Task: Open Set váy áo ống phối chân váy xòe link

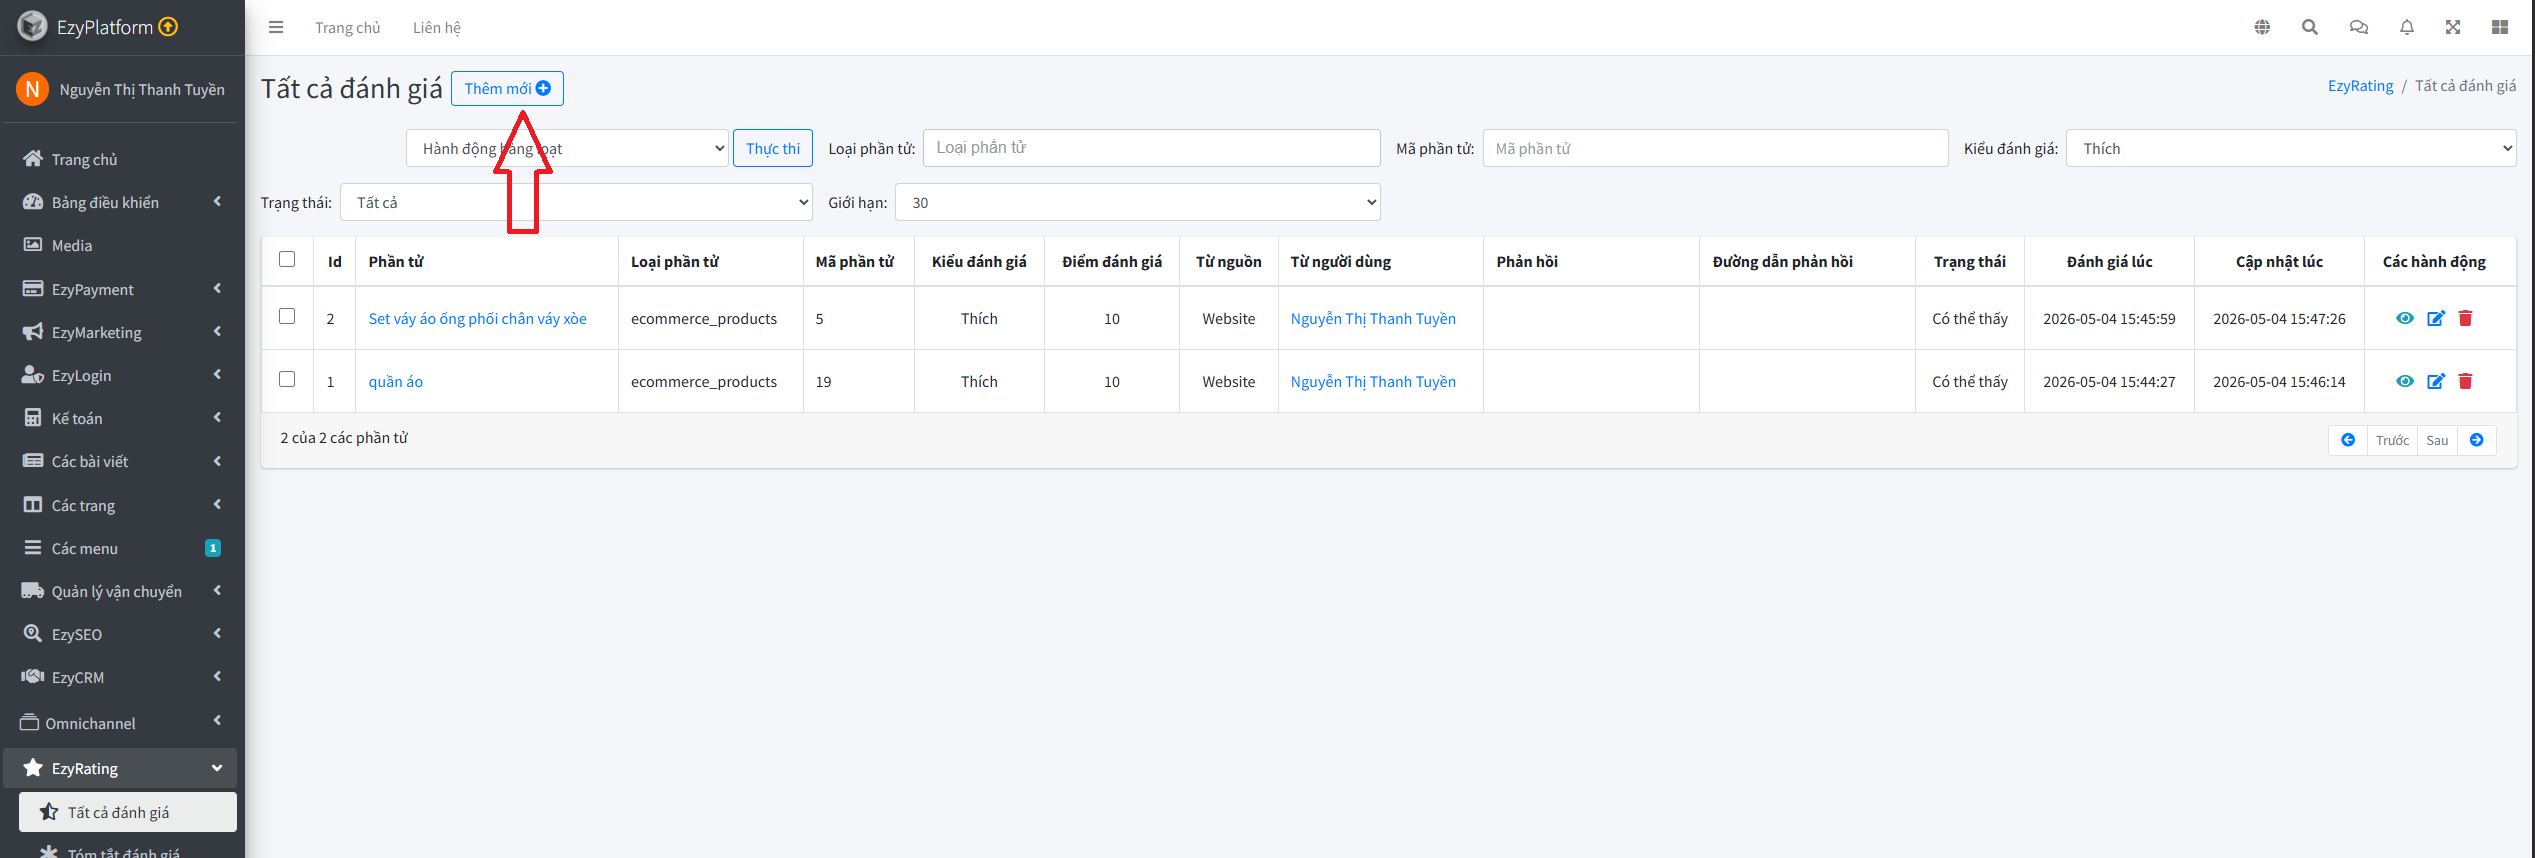Action: 477,318
